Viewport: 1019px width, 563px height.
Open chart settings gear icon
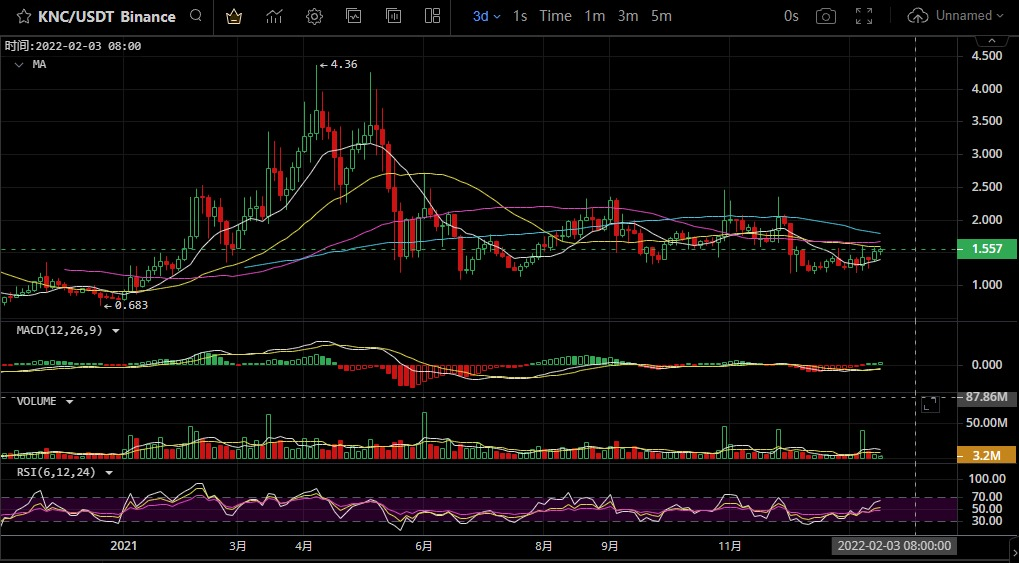[x=314, y=16]
